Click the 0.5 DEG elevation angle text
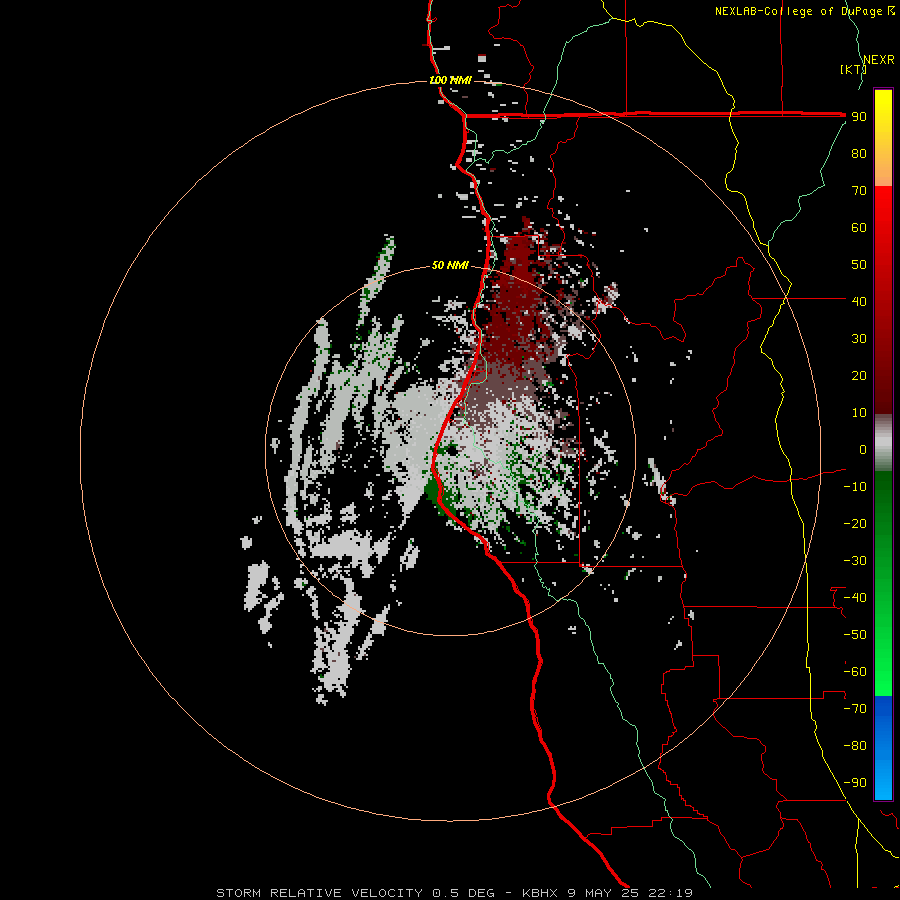This screenshot has width=900, height=900. click(463, 893)
